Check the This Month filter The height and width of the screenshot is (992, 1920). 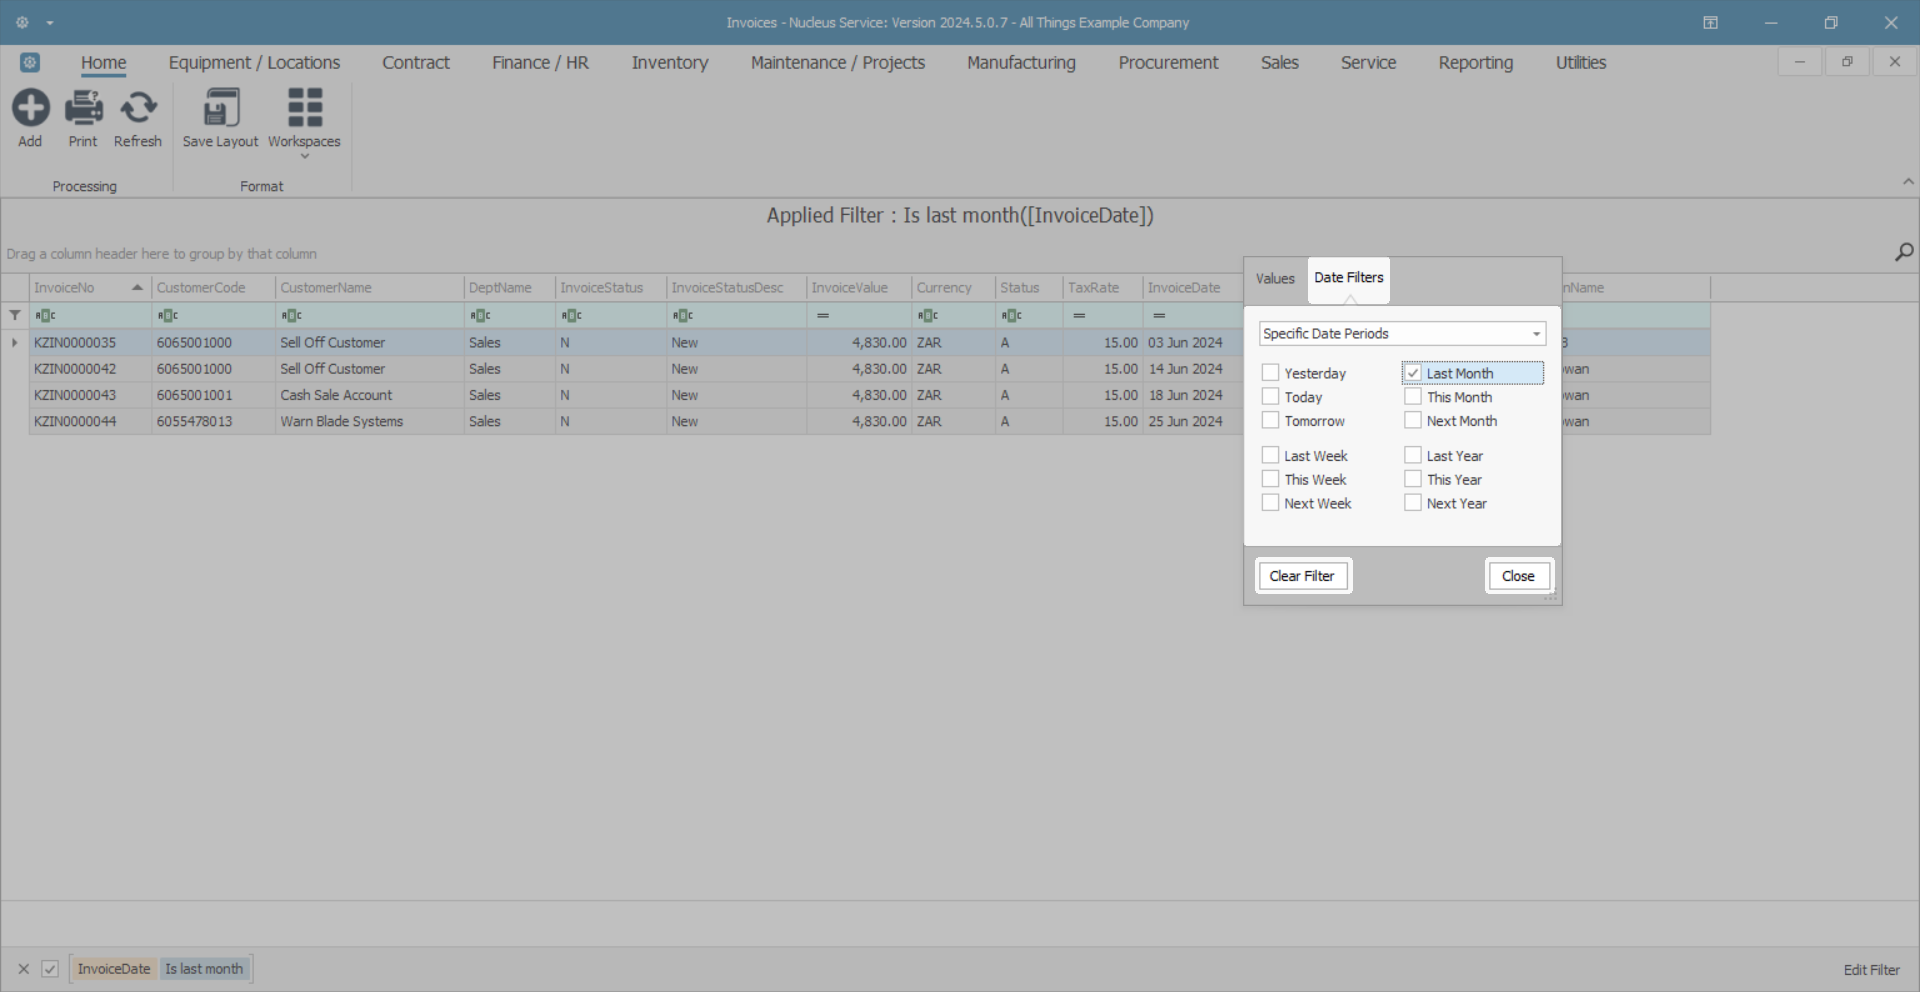(x=1413, y=397)
